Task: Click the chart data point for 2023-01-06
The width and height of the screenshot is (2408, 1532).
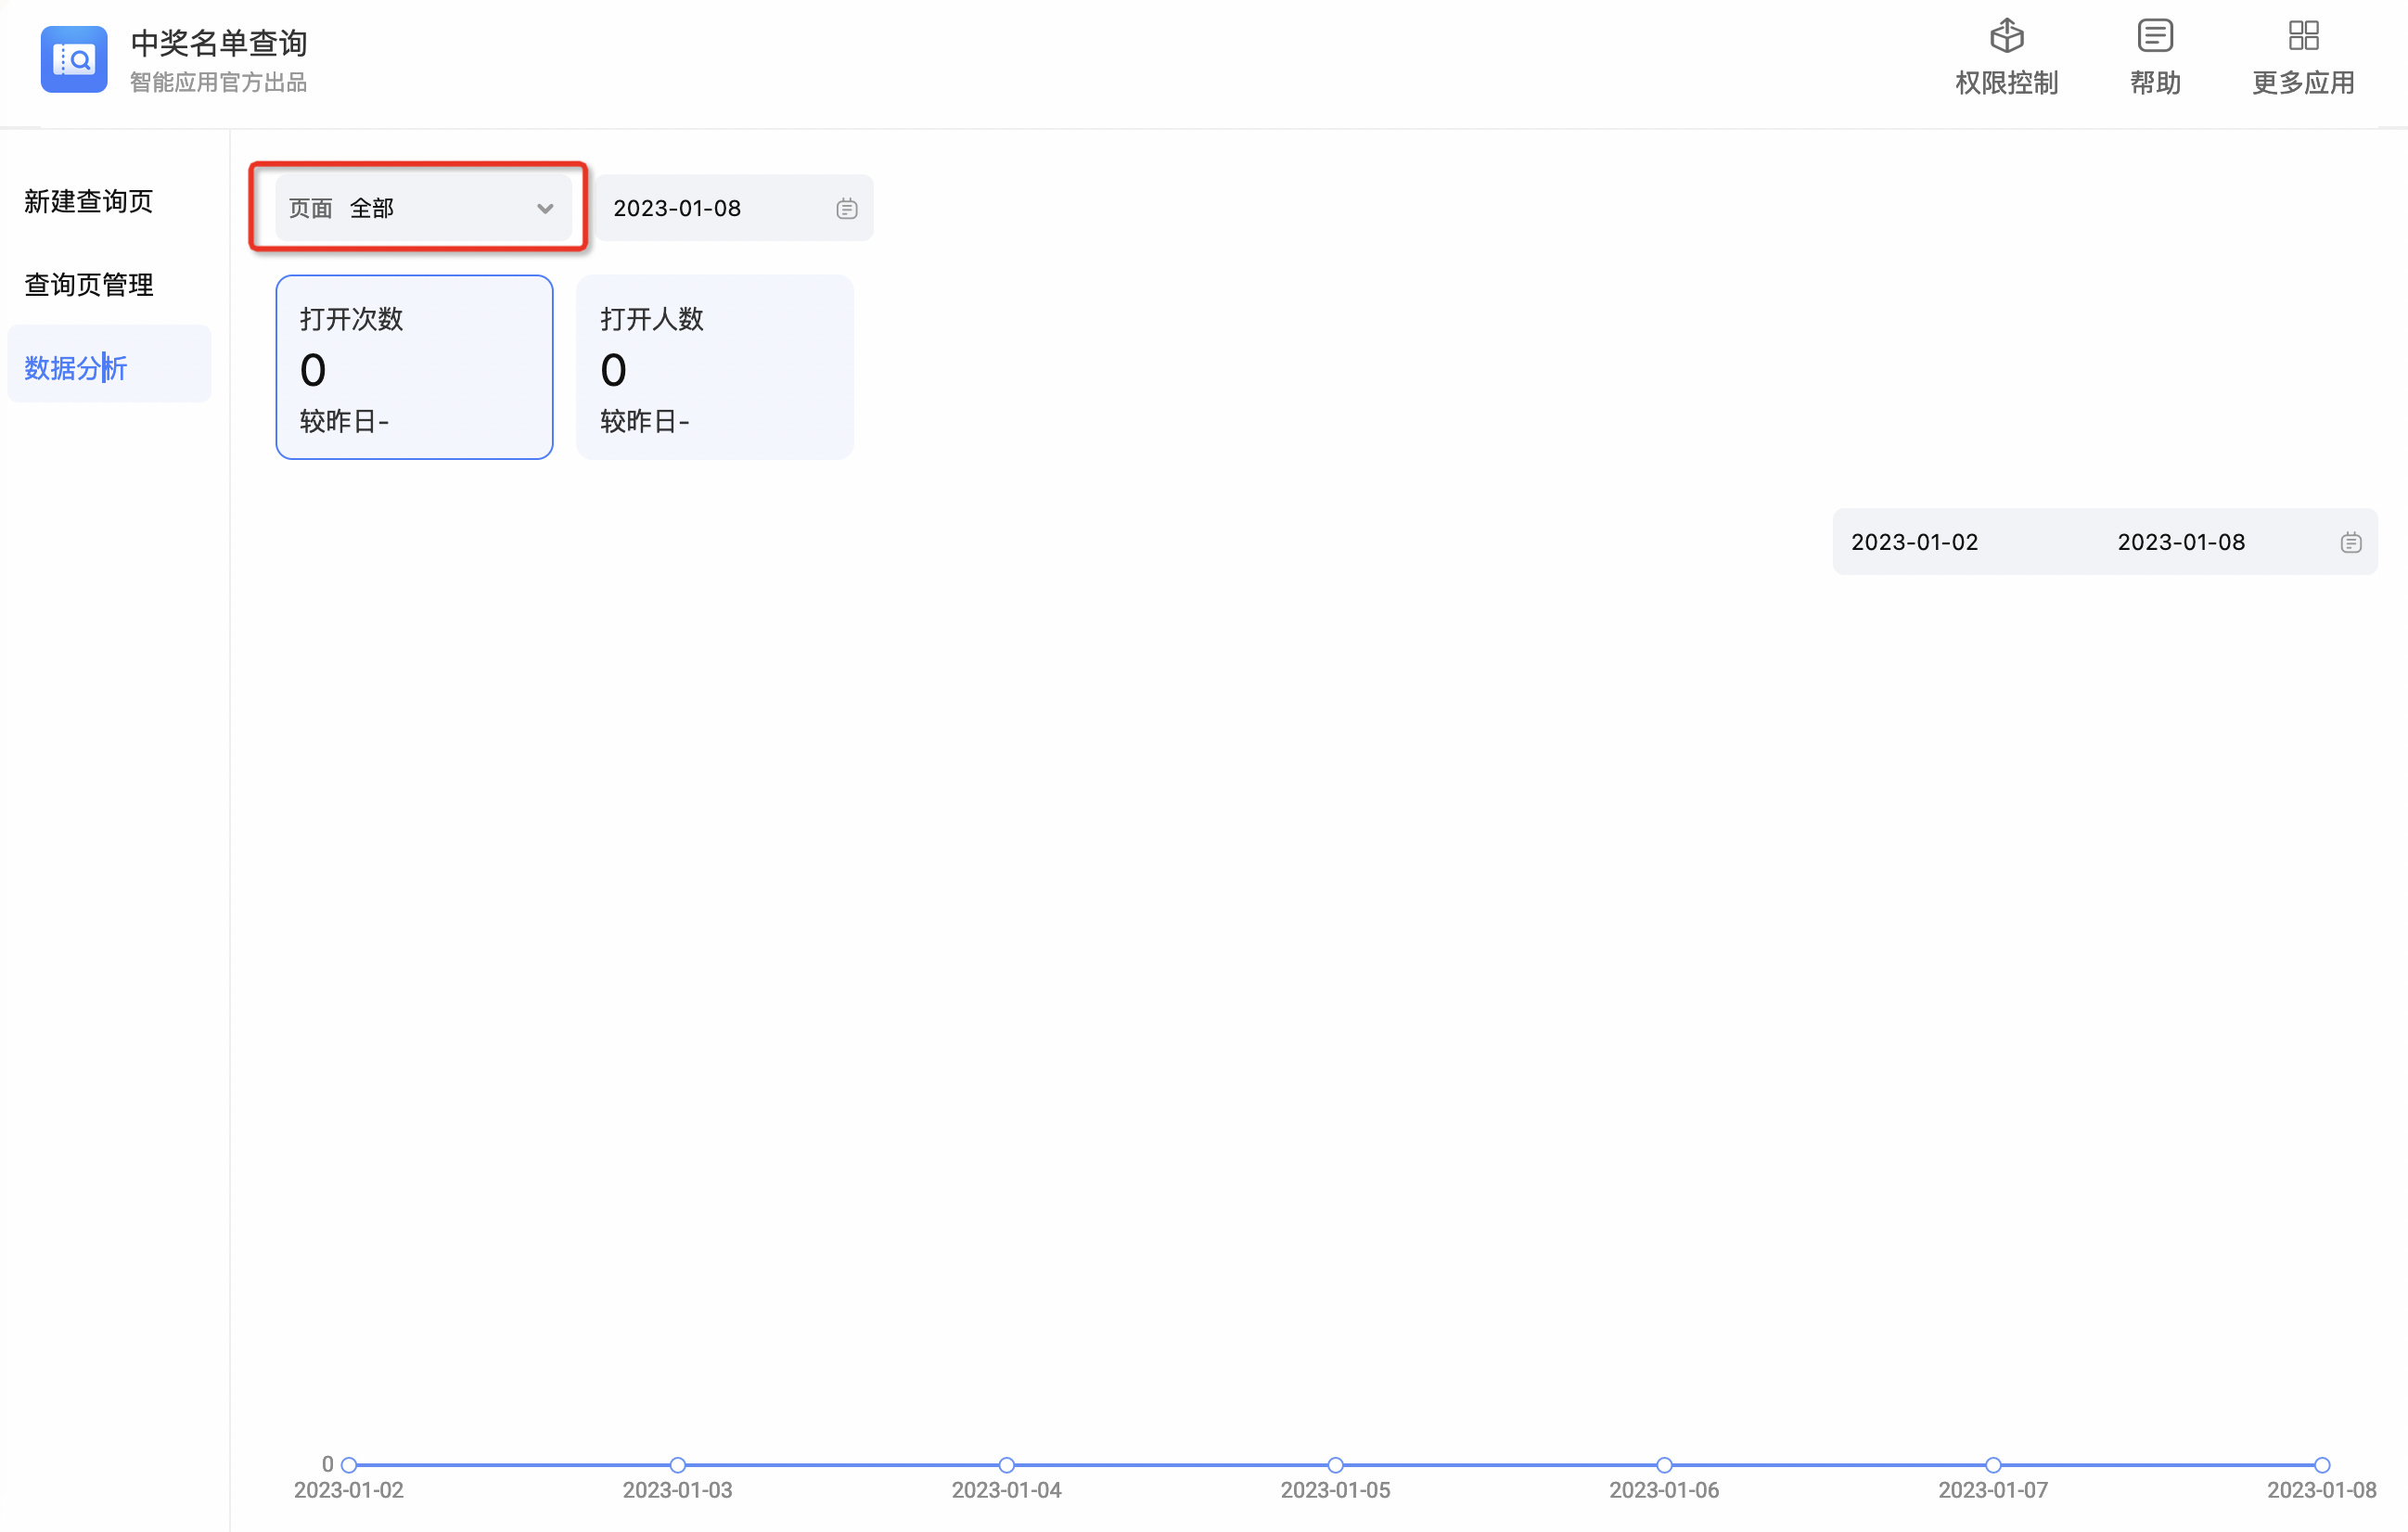Action: tap(1664, 1465)
